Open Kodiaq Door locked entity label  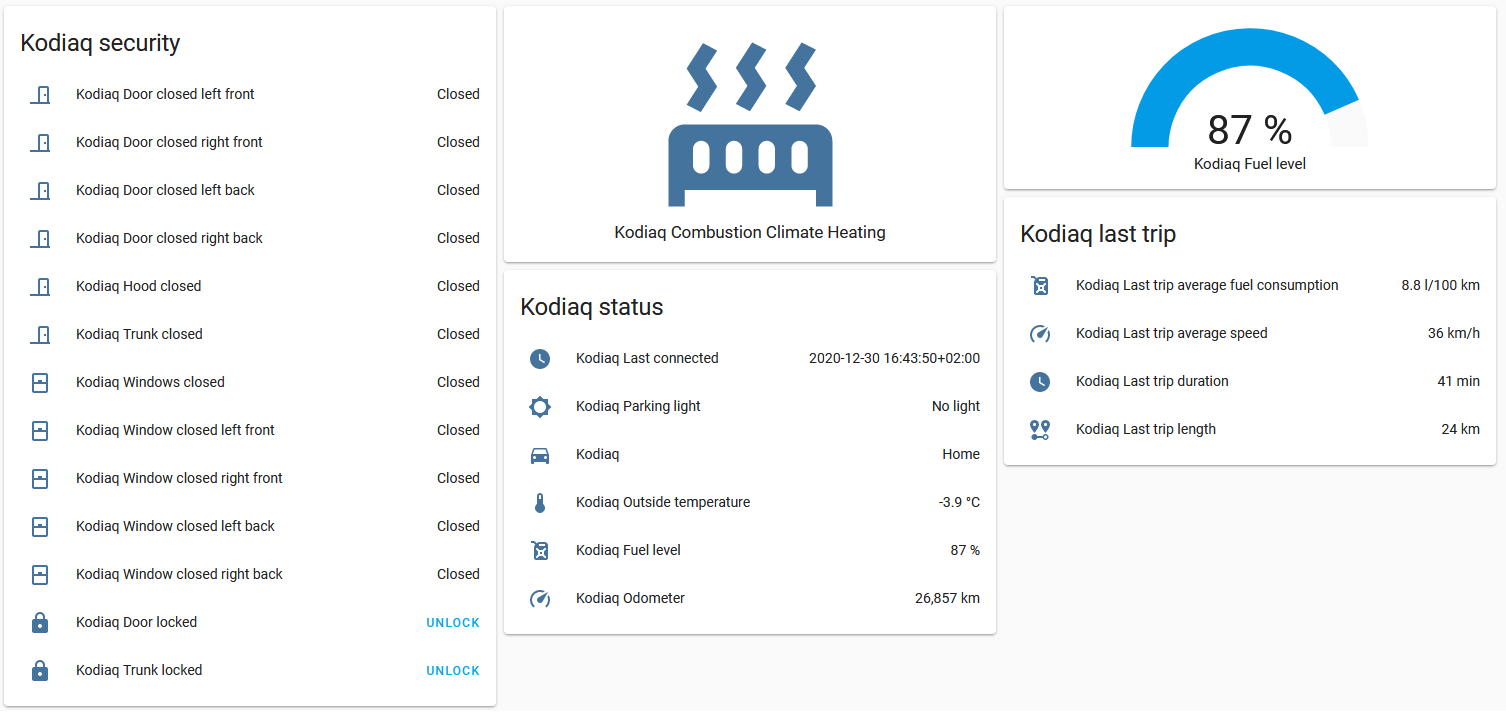(136, 622)
